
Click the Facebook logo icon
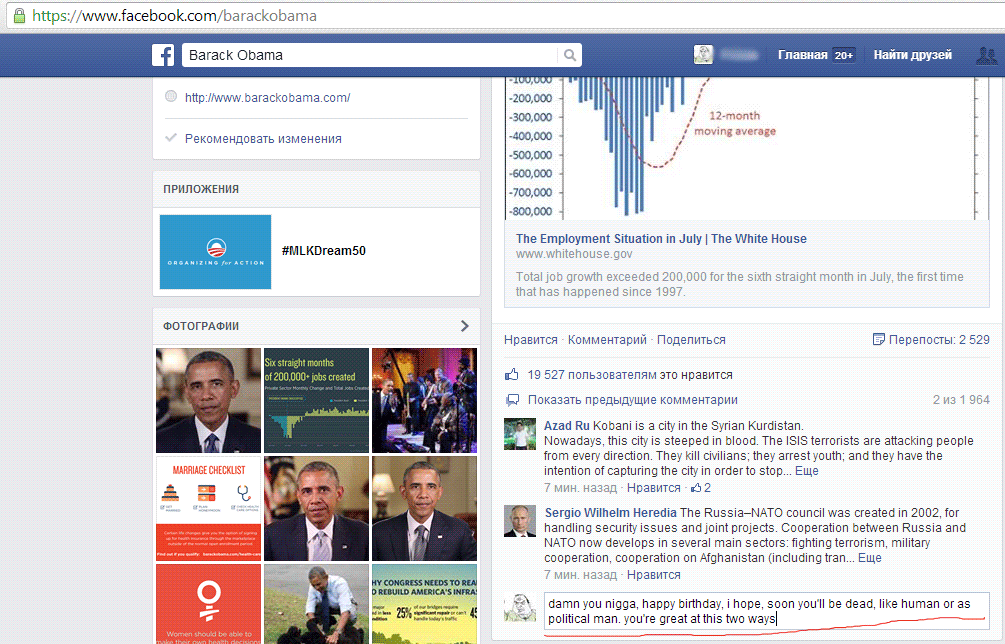pyautogui.click(x=163, y=55)
